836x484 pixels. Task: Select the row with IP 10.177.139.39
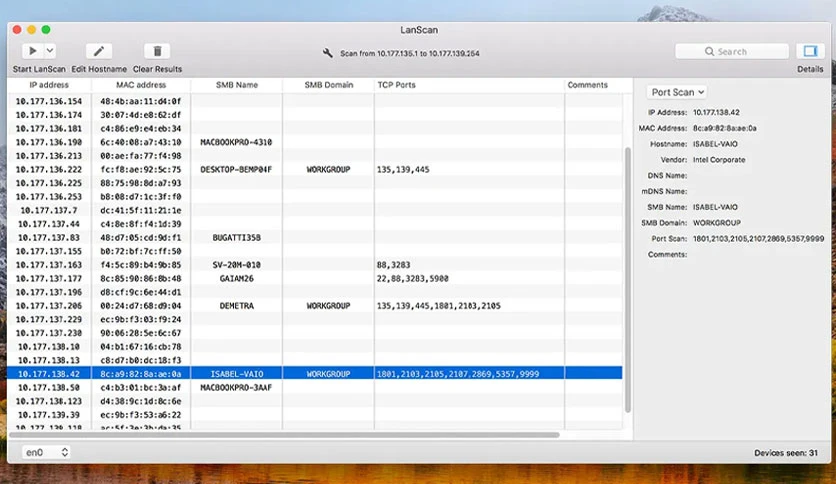point(315,415)
